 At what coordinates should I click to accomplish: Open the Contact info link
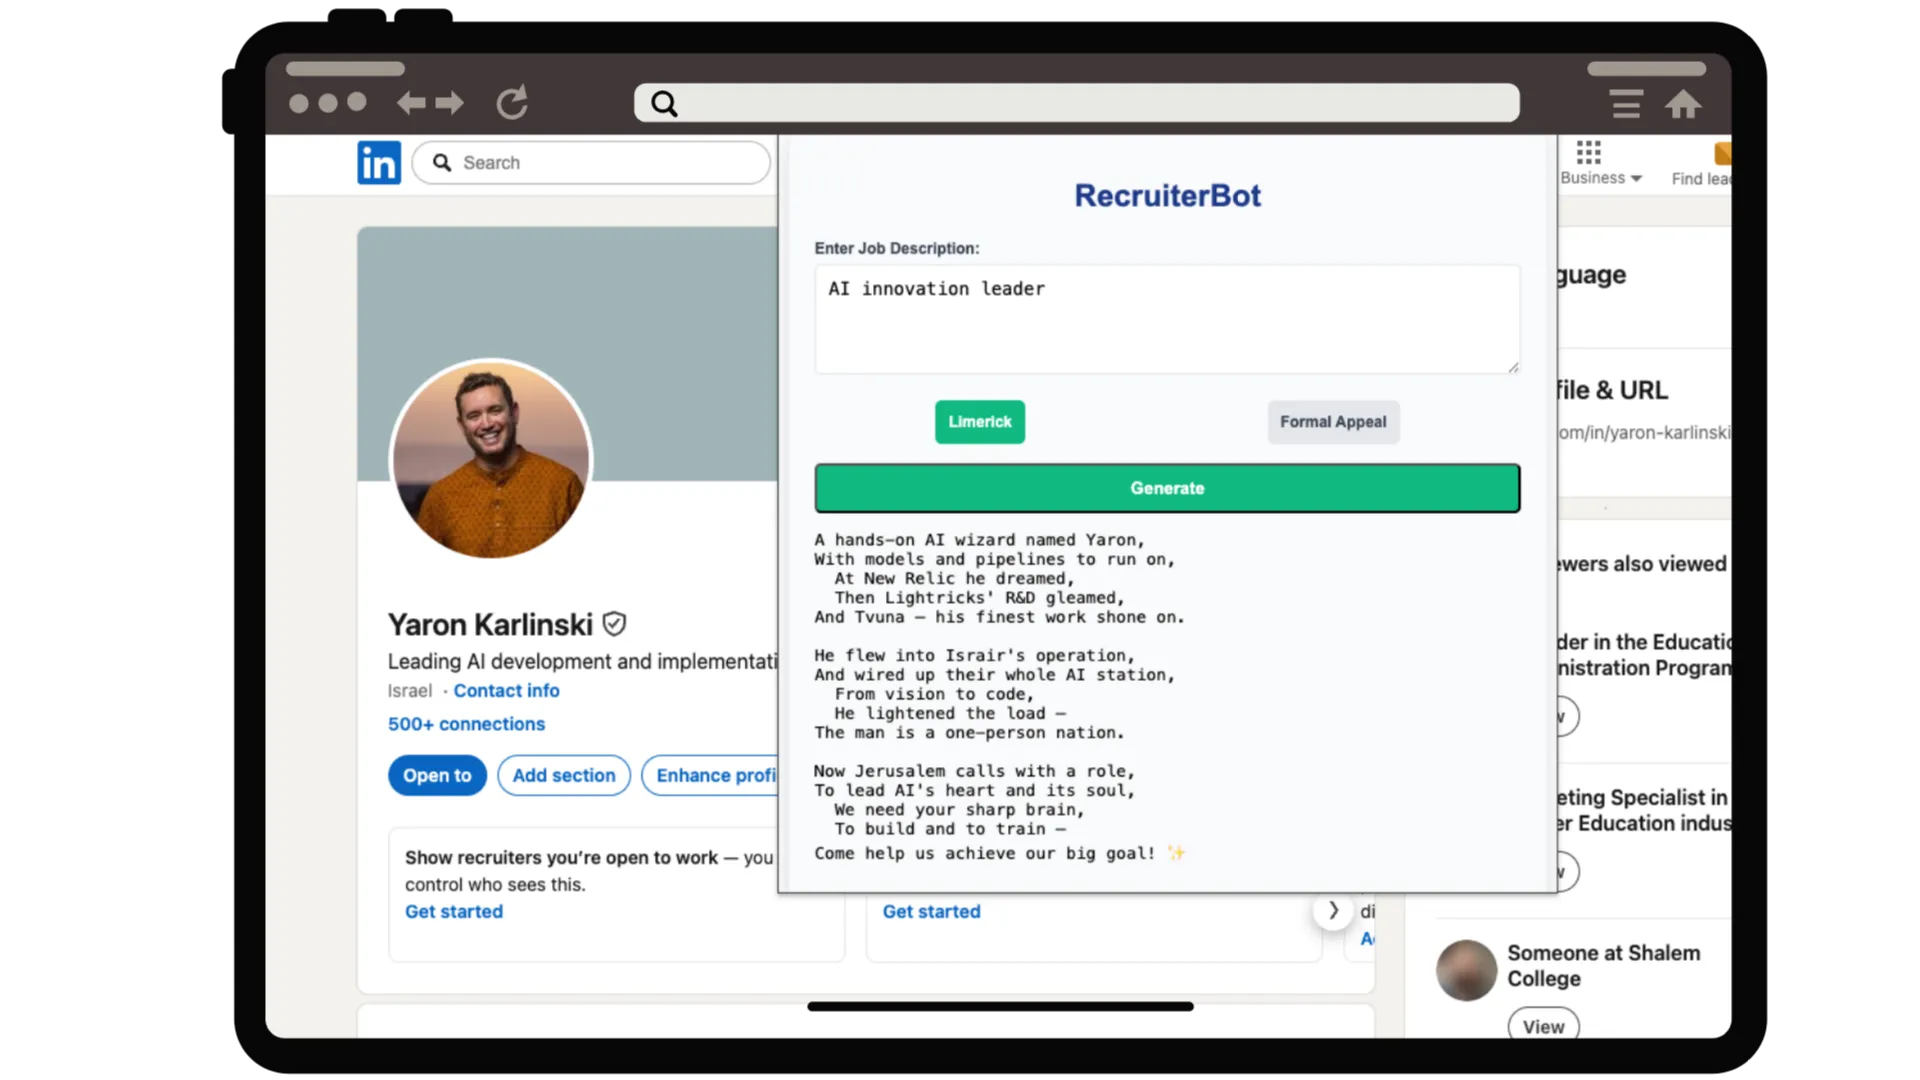pyautogui.click(x=506, y=691)
